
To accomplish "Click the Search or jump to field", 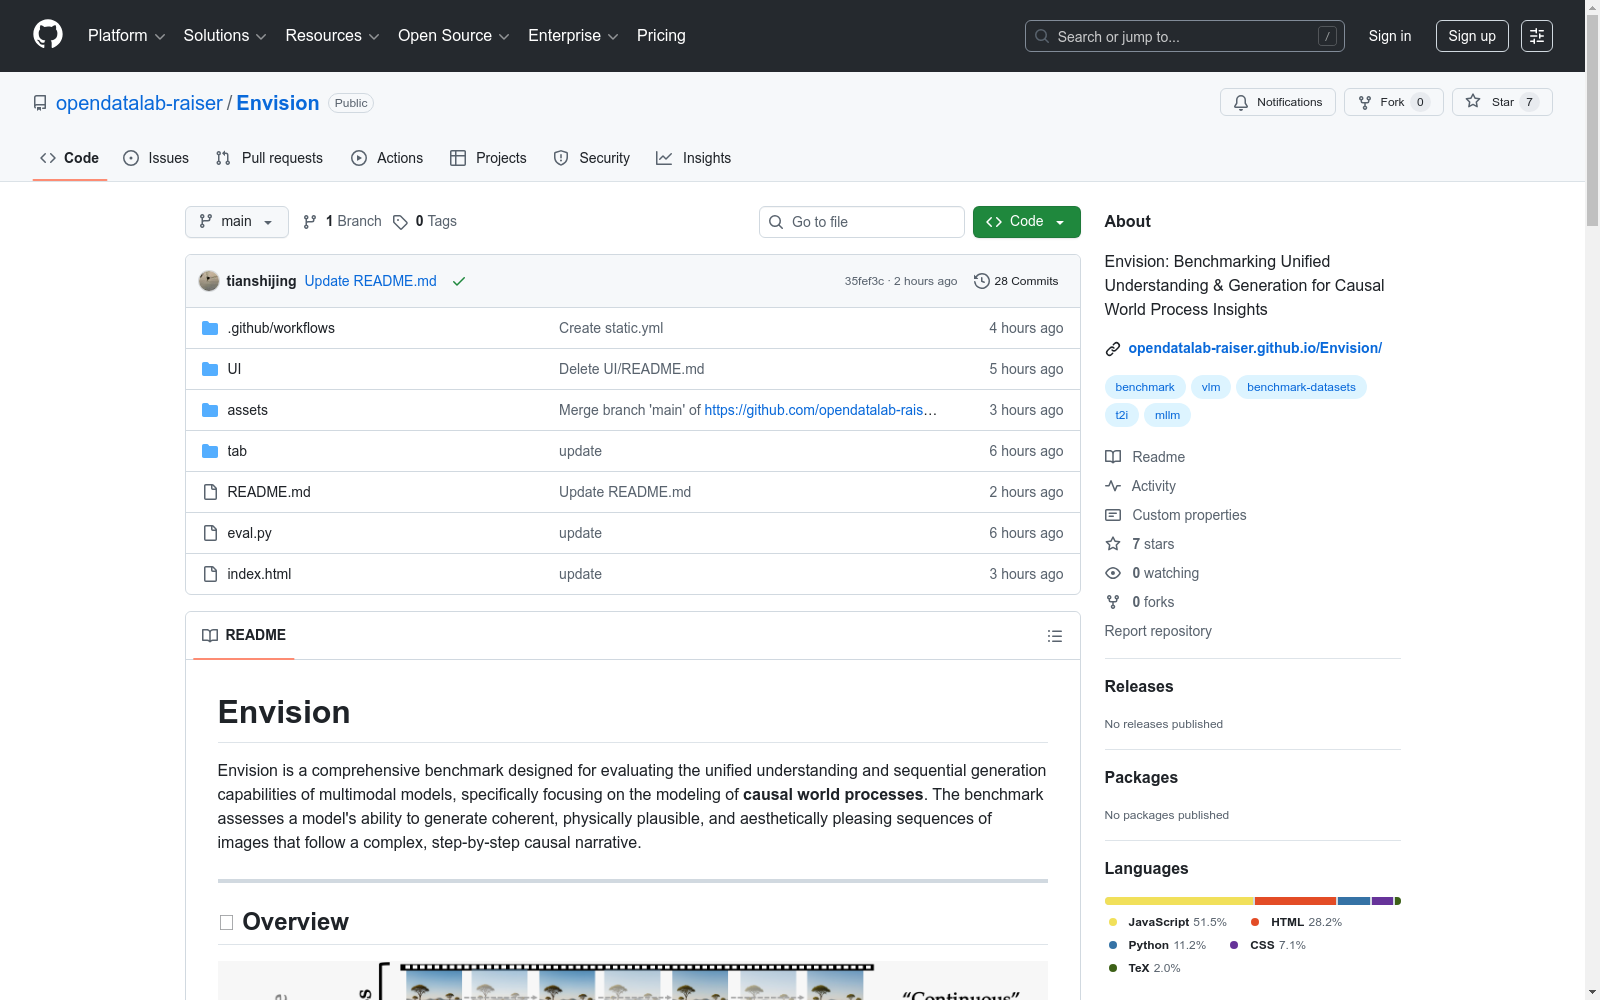I will (1185, 36).
